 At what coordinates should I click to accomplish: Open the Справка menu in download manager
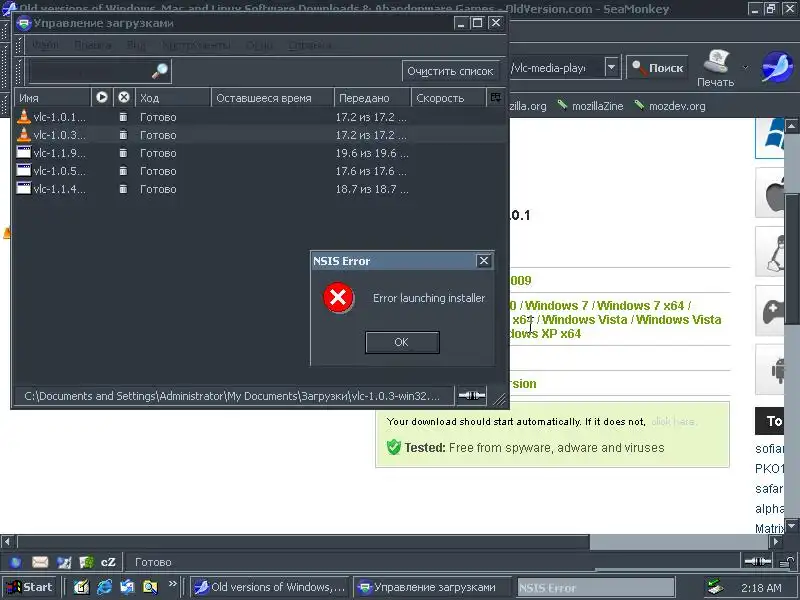pyautogui.click(x=310, y=45)
